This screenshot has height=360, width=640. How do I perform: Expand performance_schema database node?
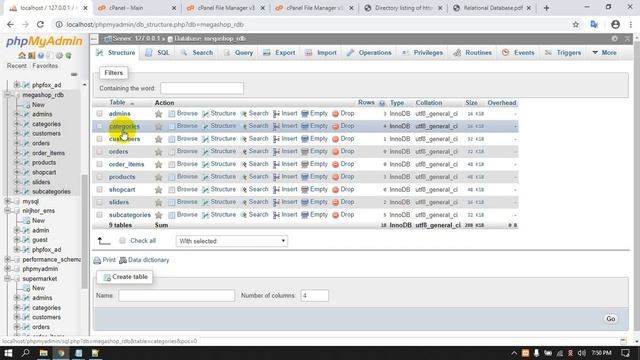(7, 259)
